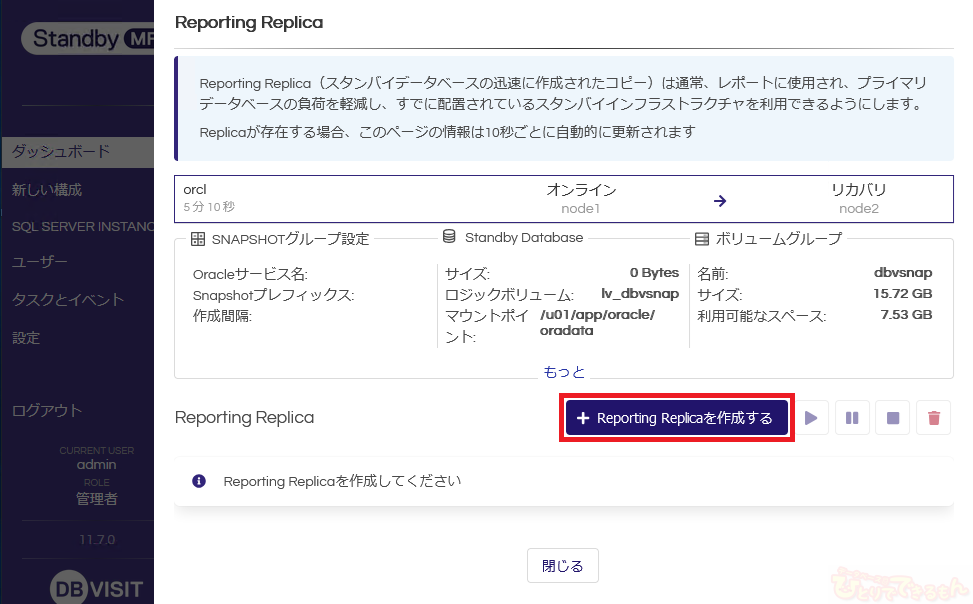
Task: Click the 15.72 GB size value
Action: [903, 294]
